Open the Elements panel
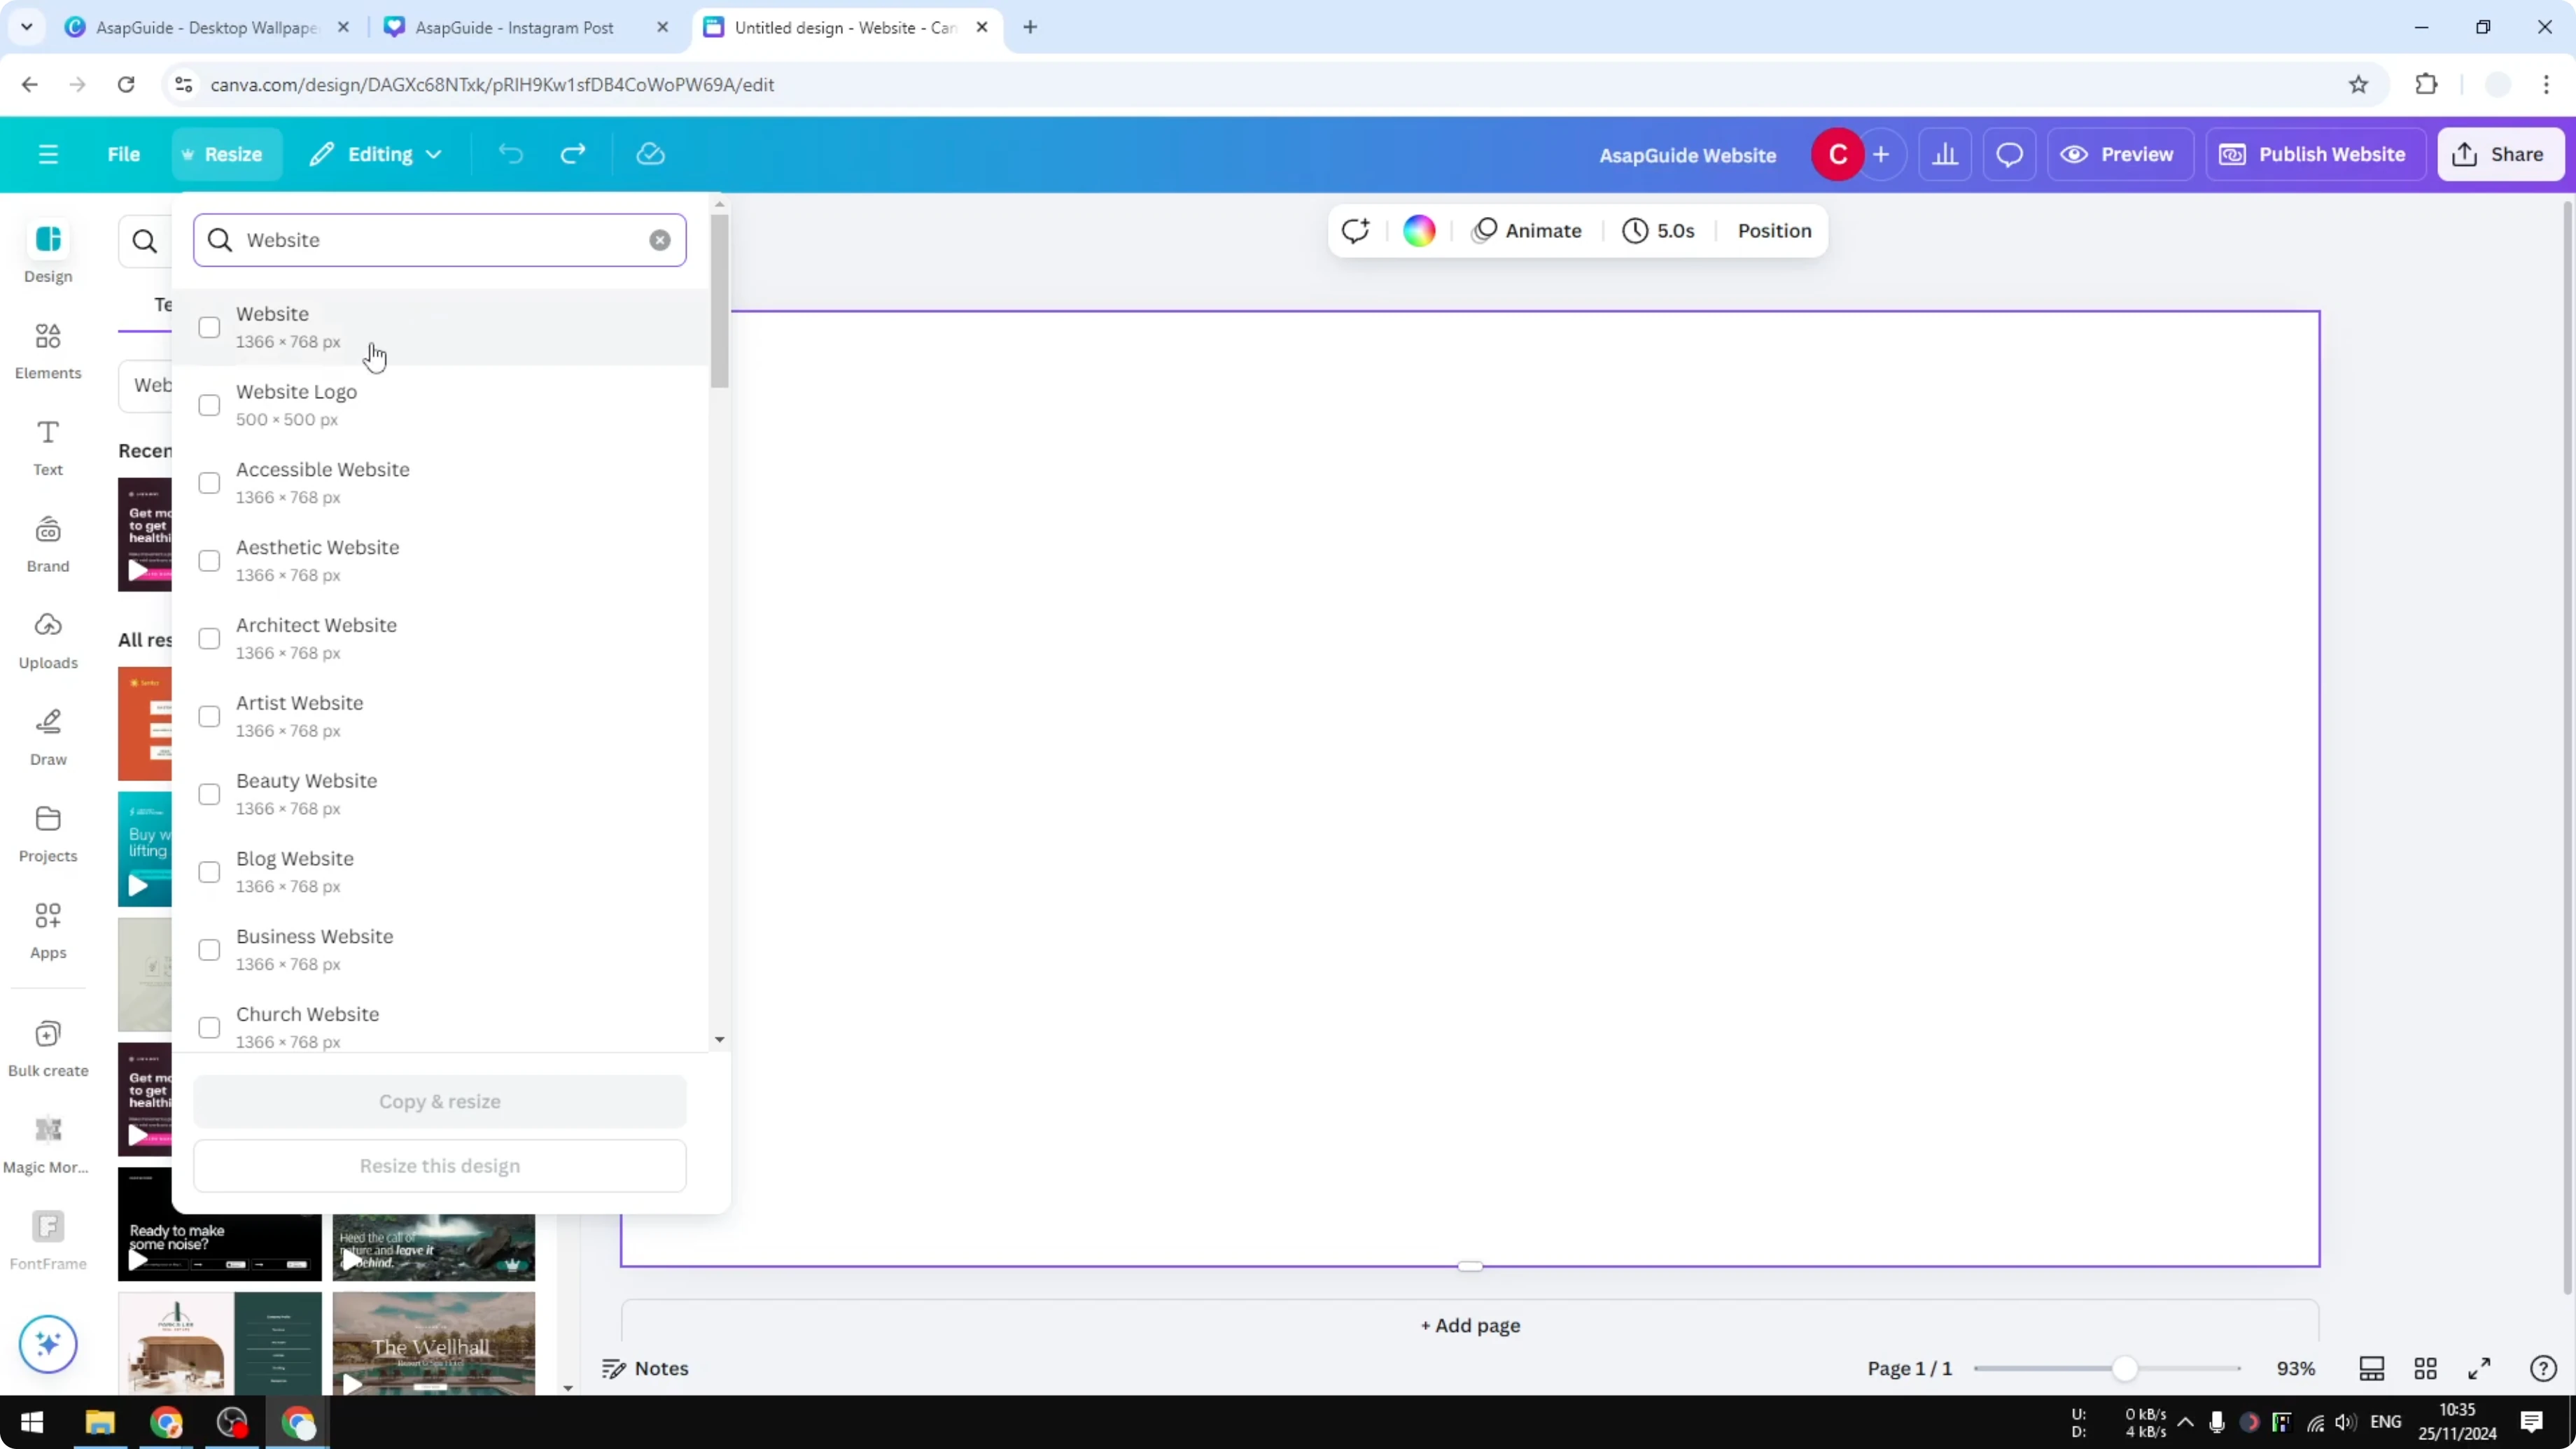Screen dimensions: 2576x1449 (47, 349)
